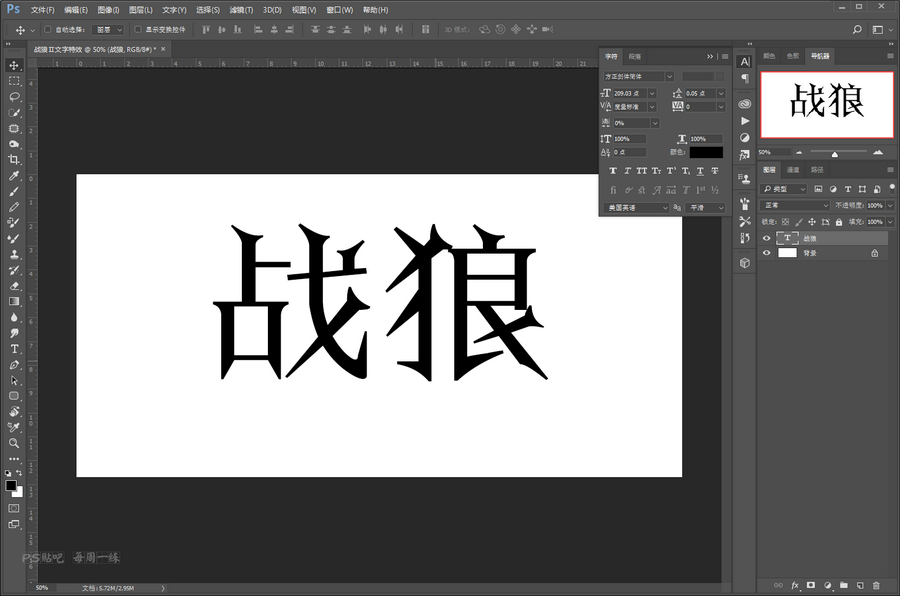Open the Character panel flyout menu
This screenshot has width=900, height=596.
click(x=725, y=56)
